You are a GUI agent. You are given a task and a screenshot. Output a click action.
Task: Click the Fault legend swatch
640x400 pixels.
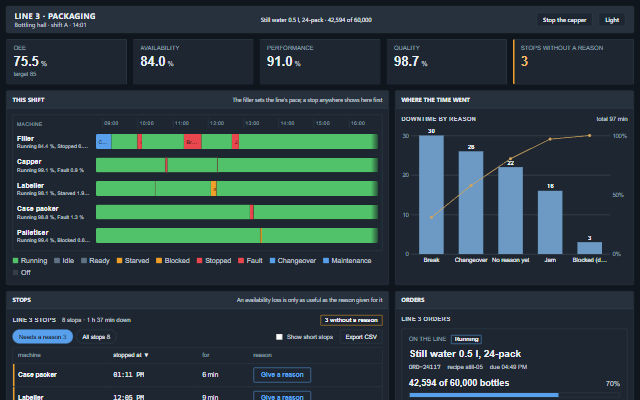click(x=241, y=261)
